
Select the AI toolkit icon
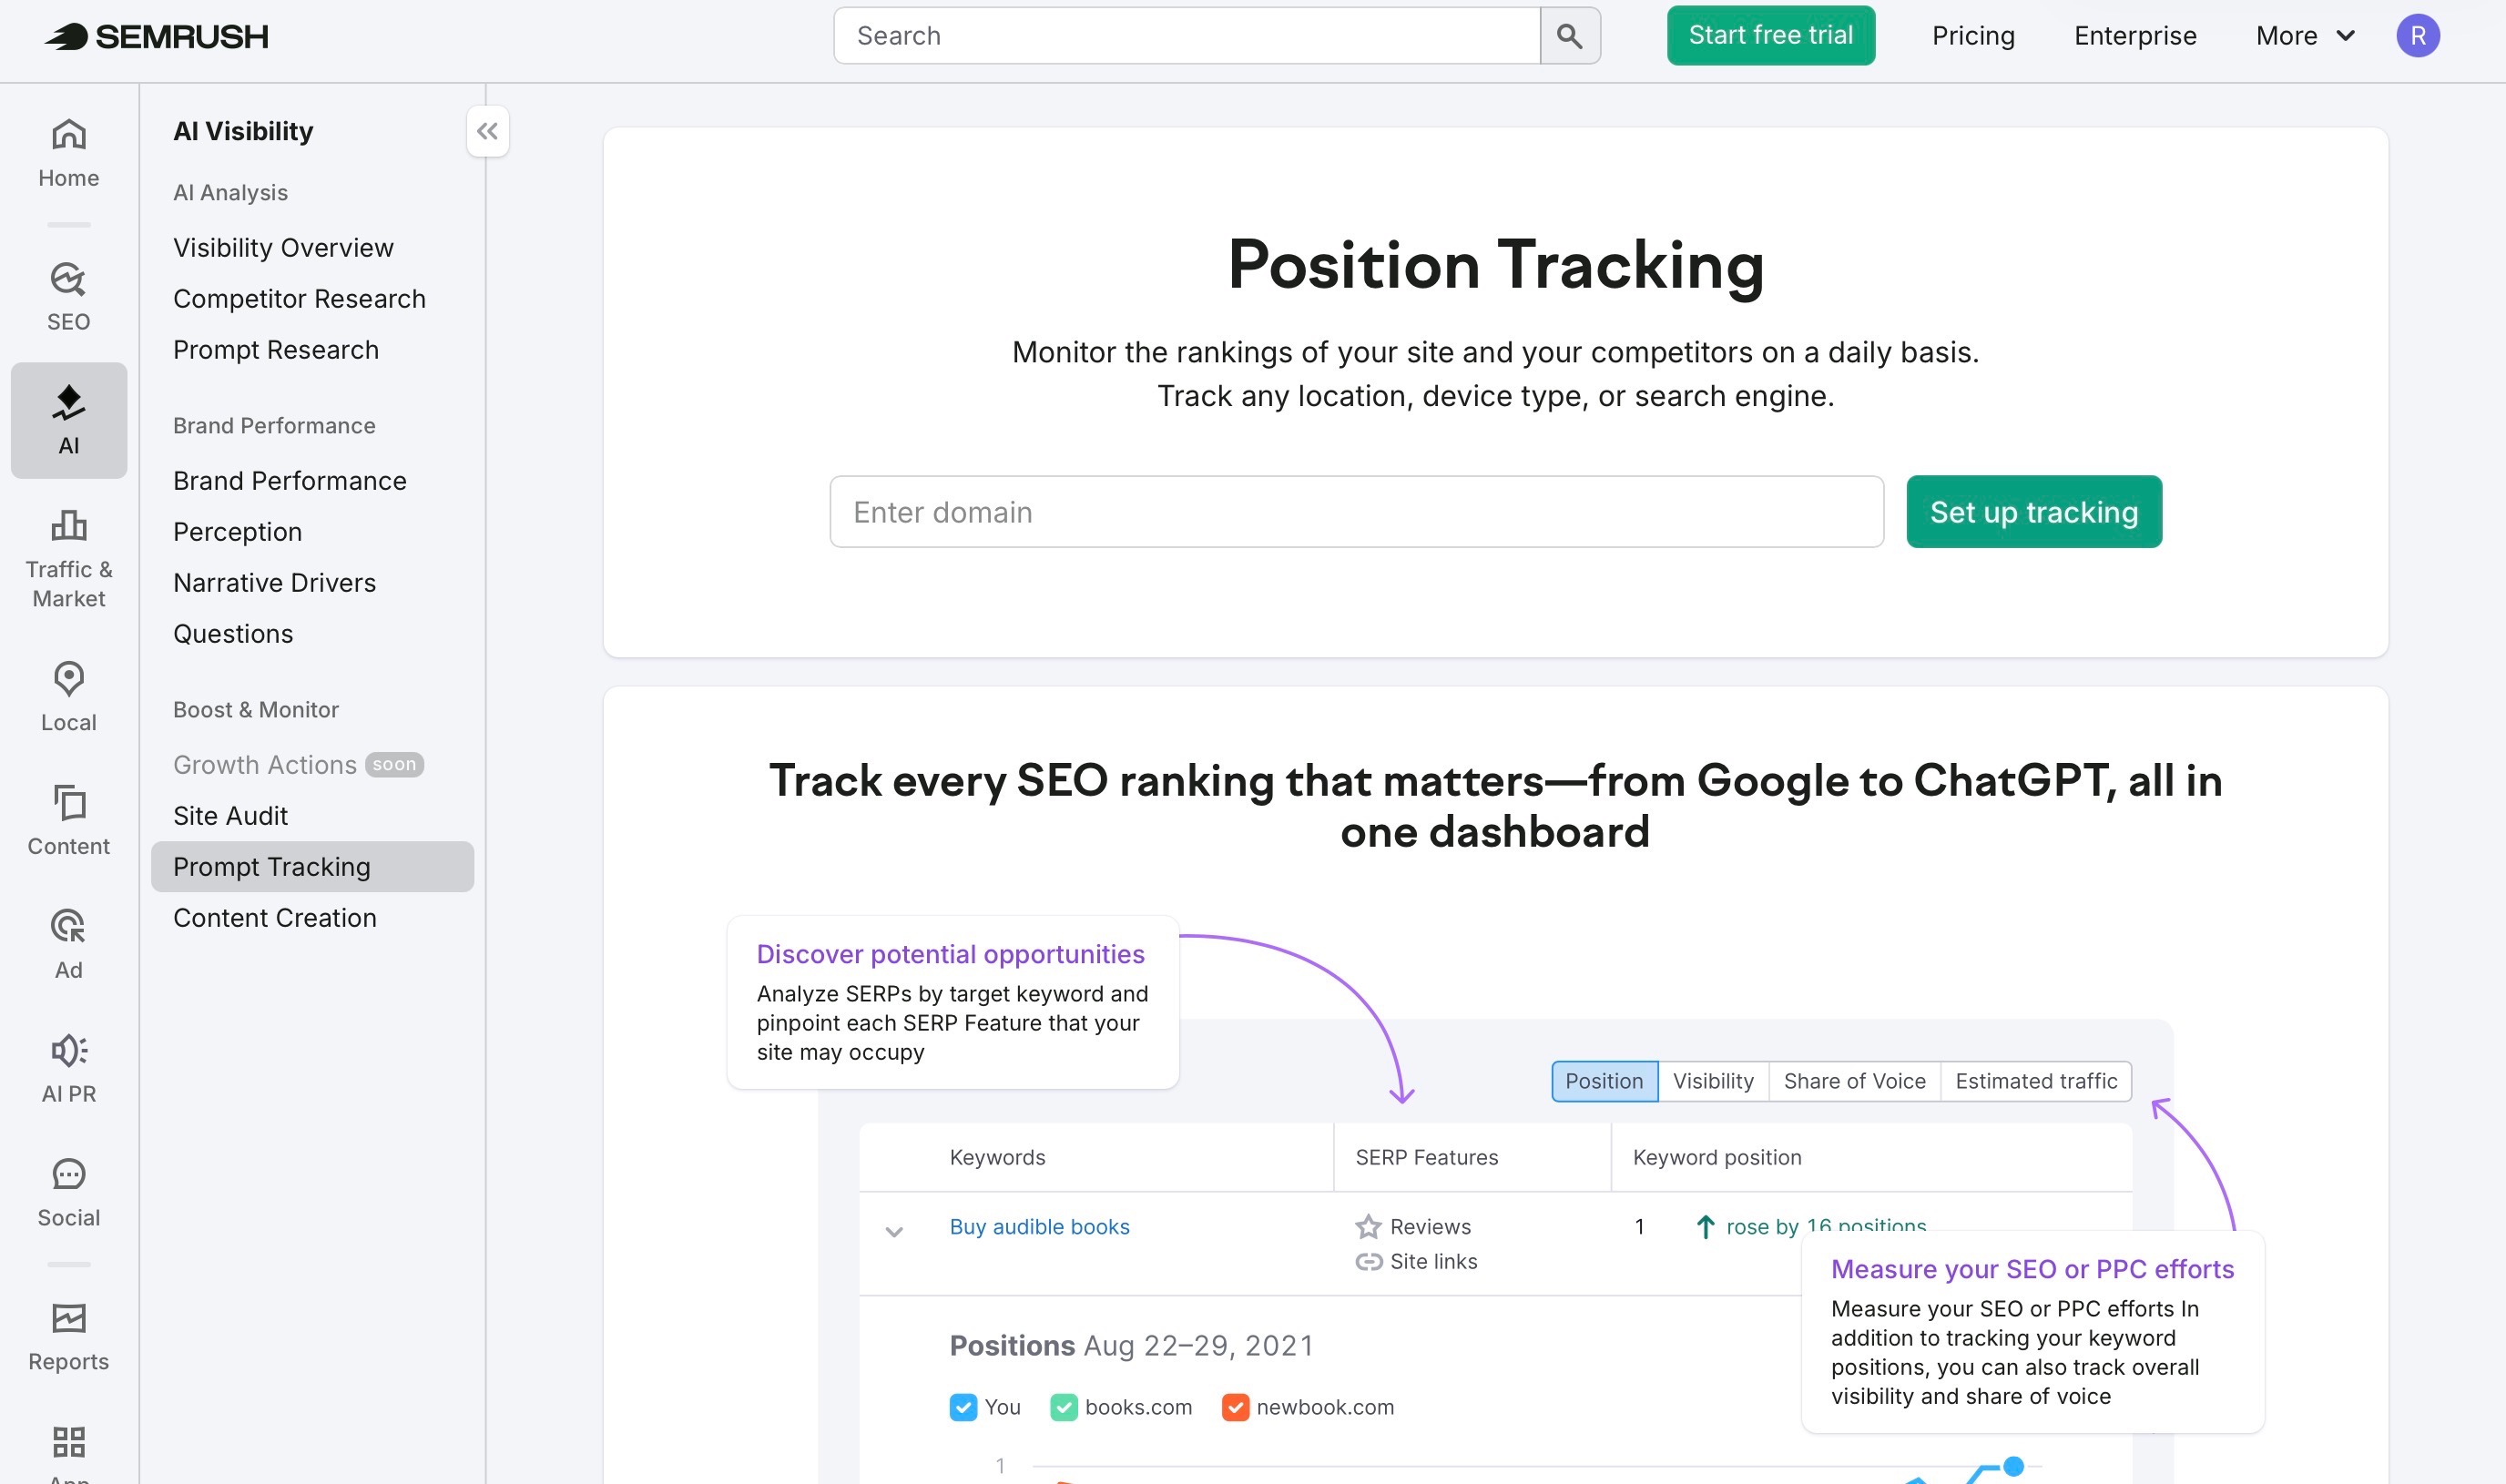[68, 420]
